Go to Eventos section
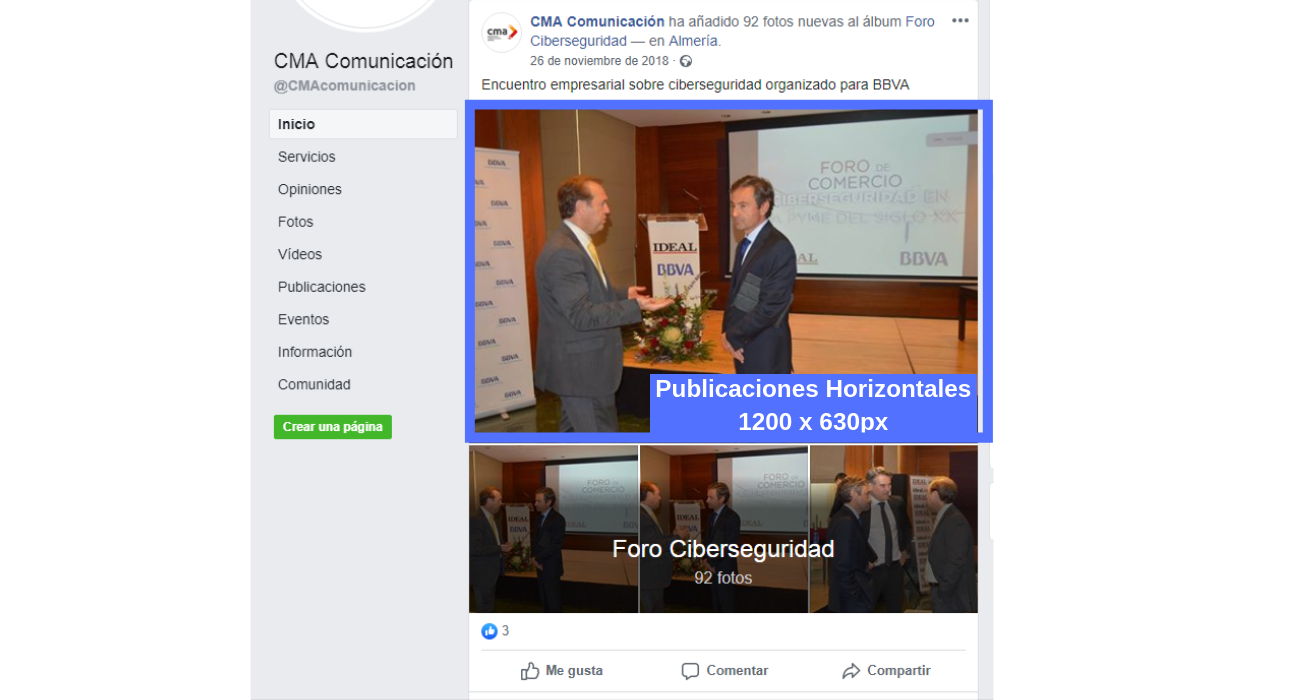1300x700 pixels. click(x=304, y=319)
